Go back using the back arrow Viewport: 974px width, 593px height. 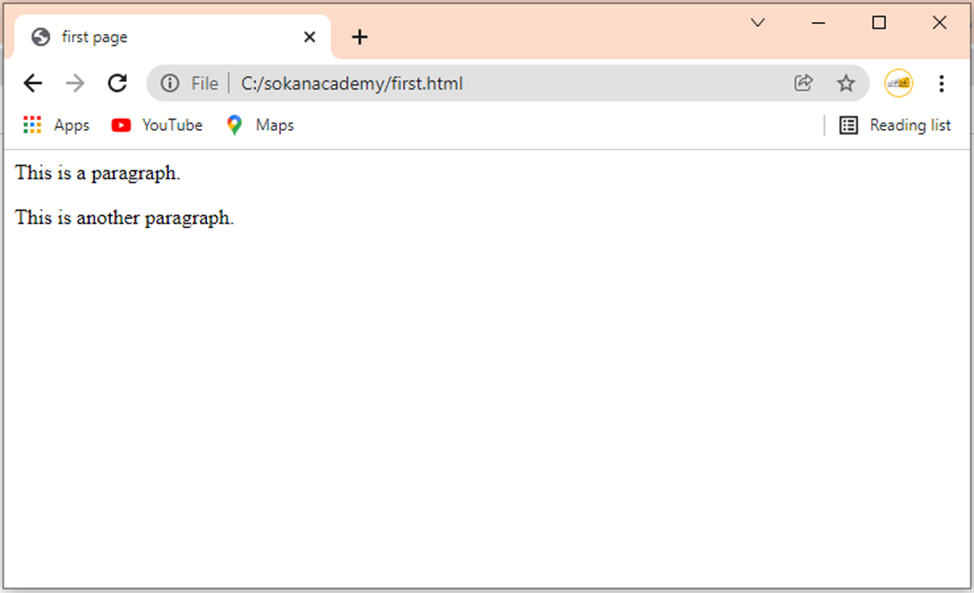pyautogui.click(x=33, y=83)
